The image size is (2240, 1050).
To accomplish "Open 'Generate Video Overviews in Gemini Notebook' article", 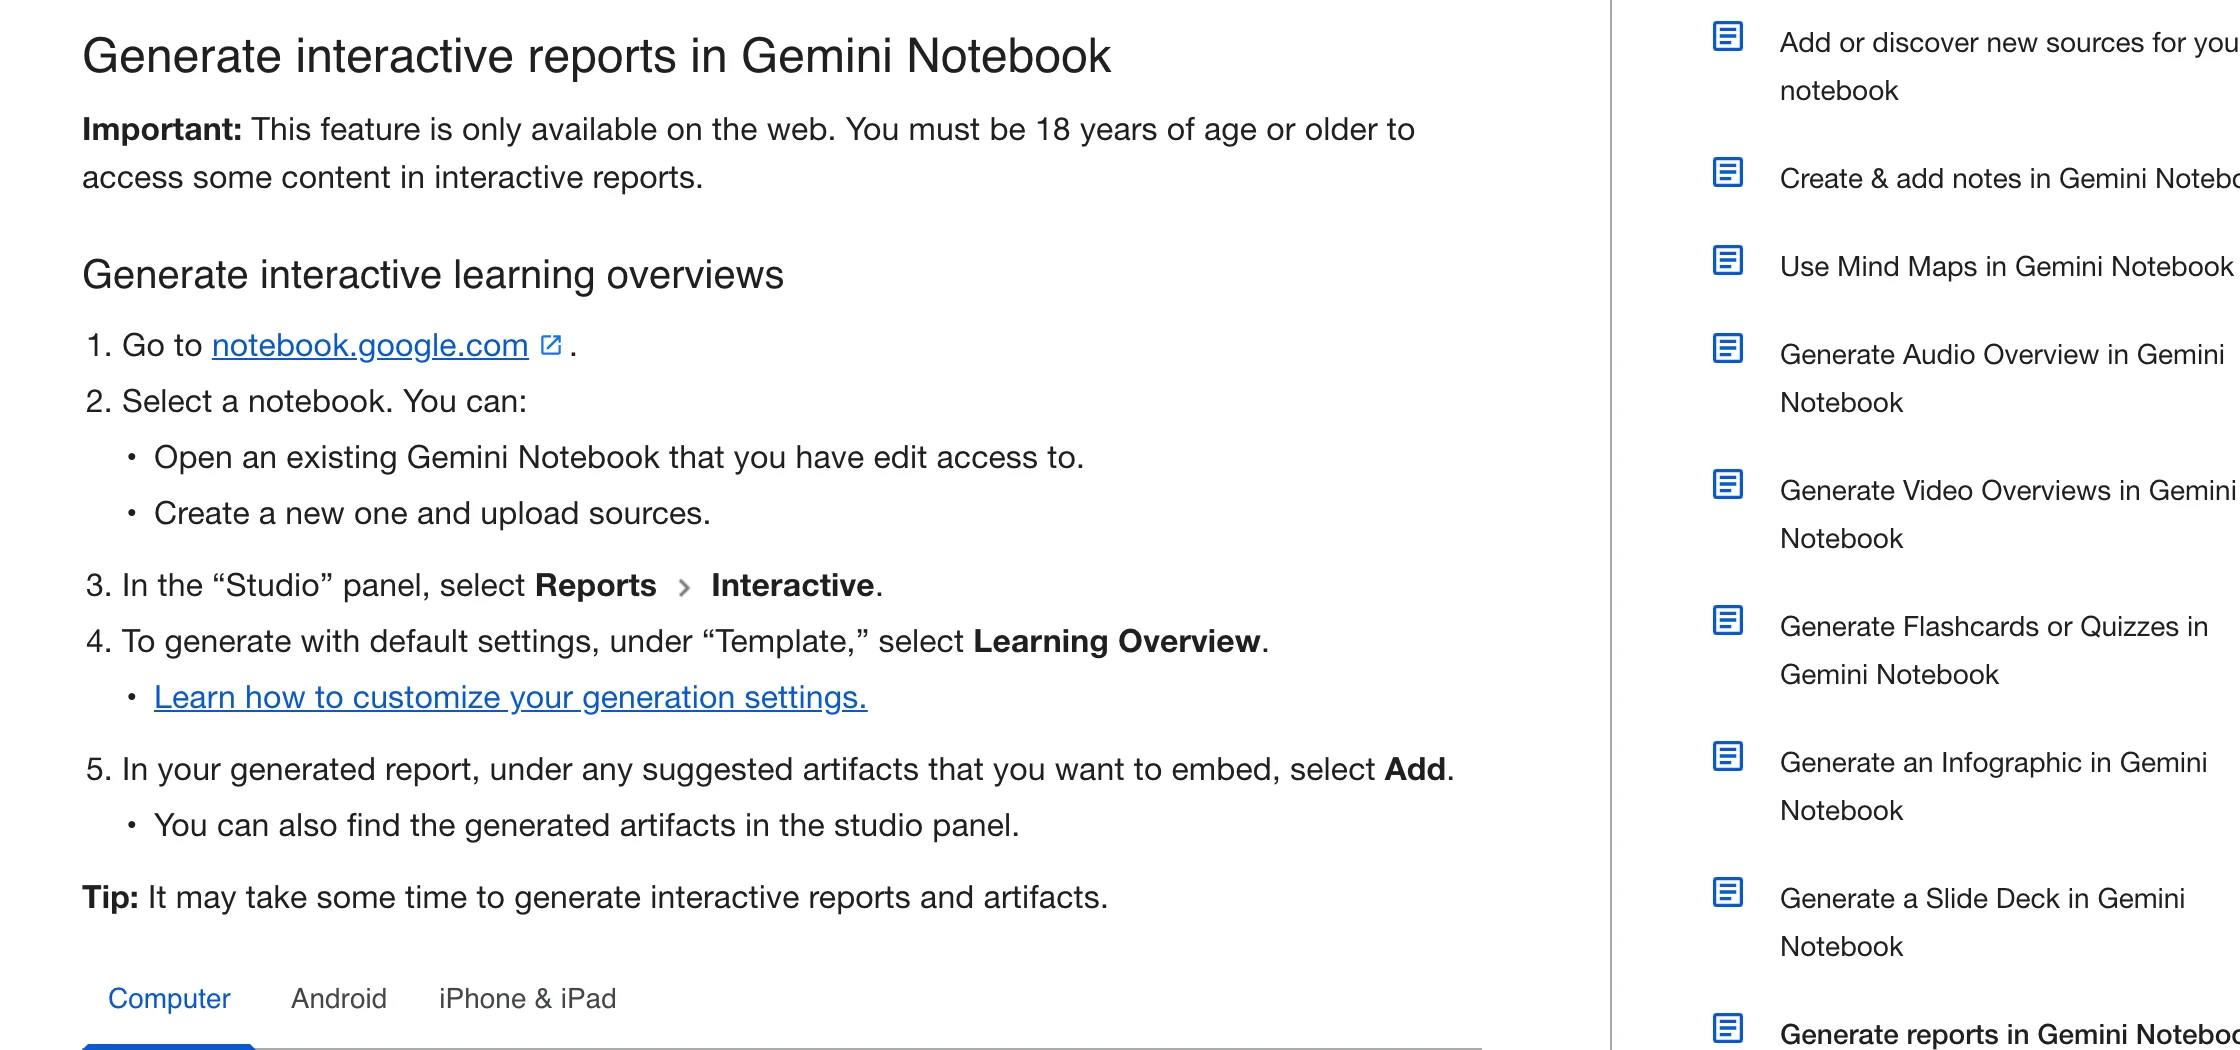I will coord(2008,514).
